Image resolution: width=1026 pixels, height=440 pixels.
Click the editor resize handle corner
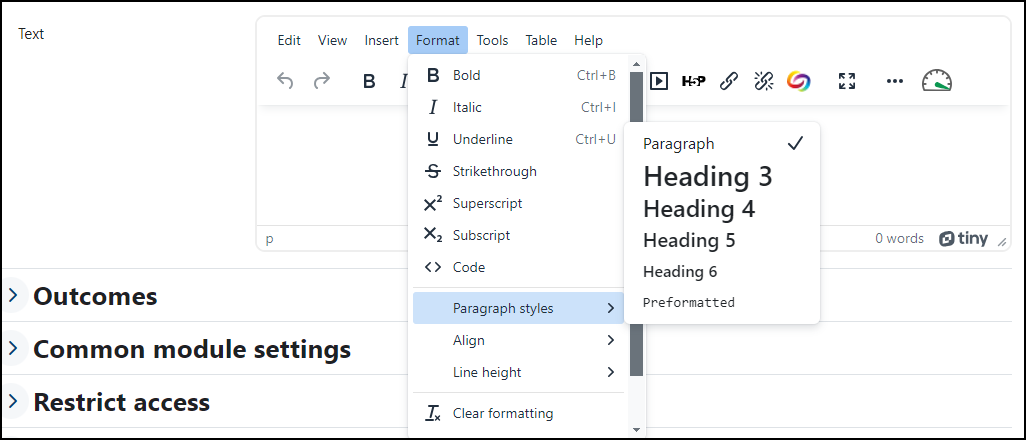tap(1002, 242)
